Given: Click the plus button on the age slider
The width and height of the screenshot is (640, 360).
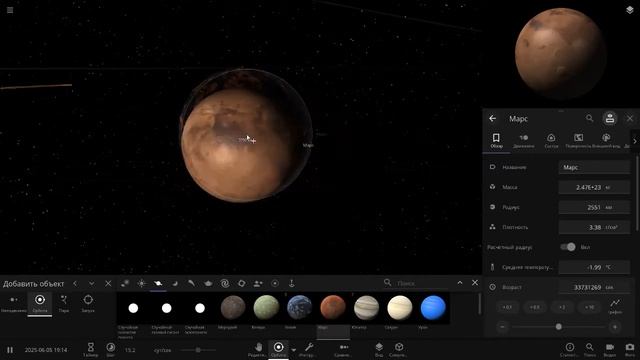Looking at the screenshot, I should click(615, 327).
